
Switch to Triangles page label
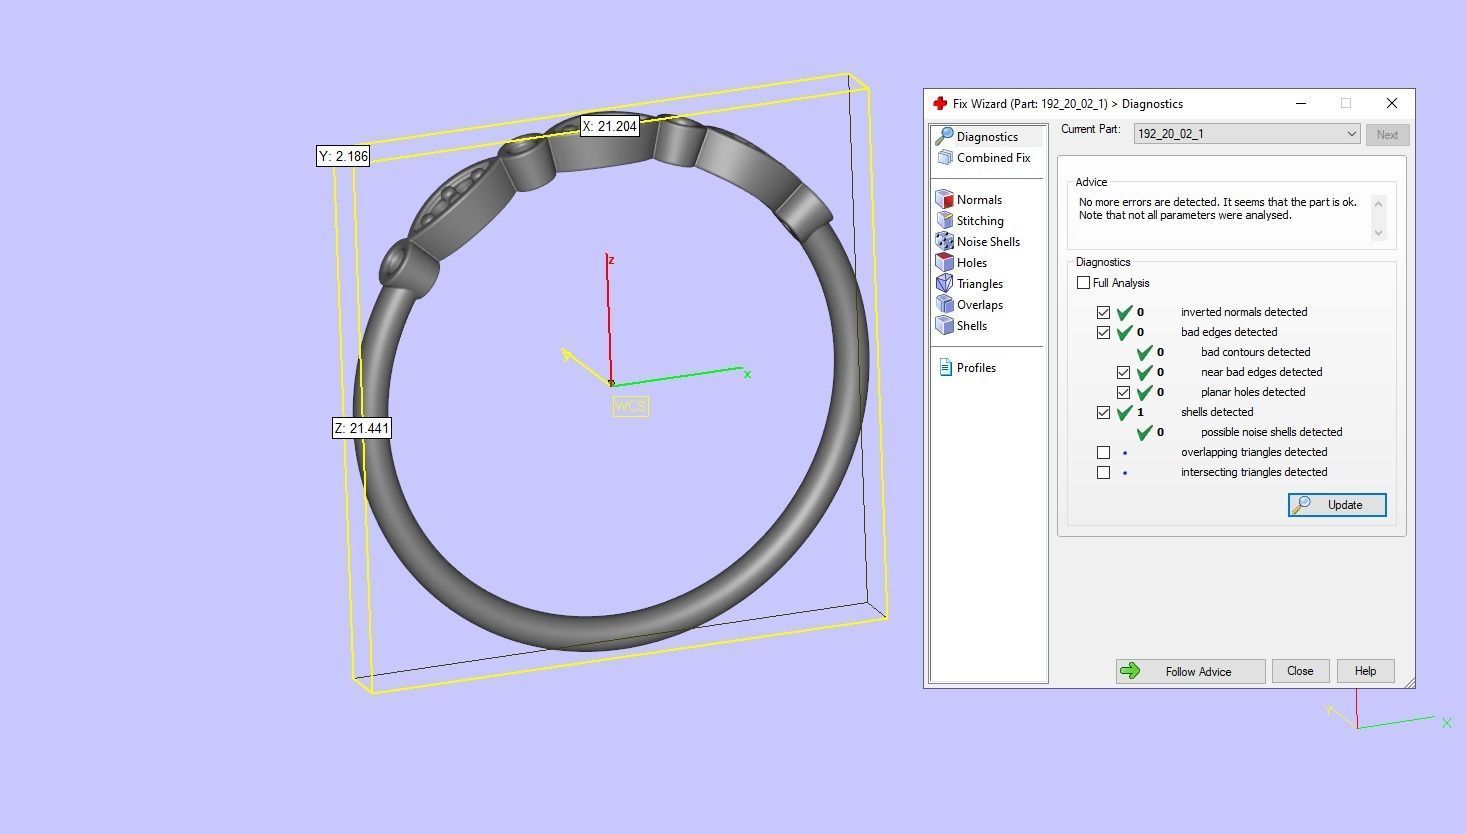[980, 284]
